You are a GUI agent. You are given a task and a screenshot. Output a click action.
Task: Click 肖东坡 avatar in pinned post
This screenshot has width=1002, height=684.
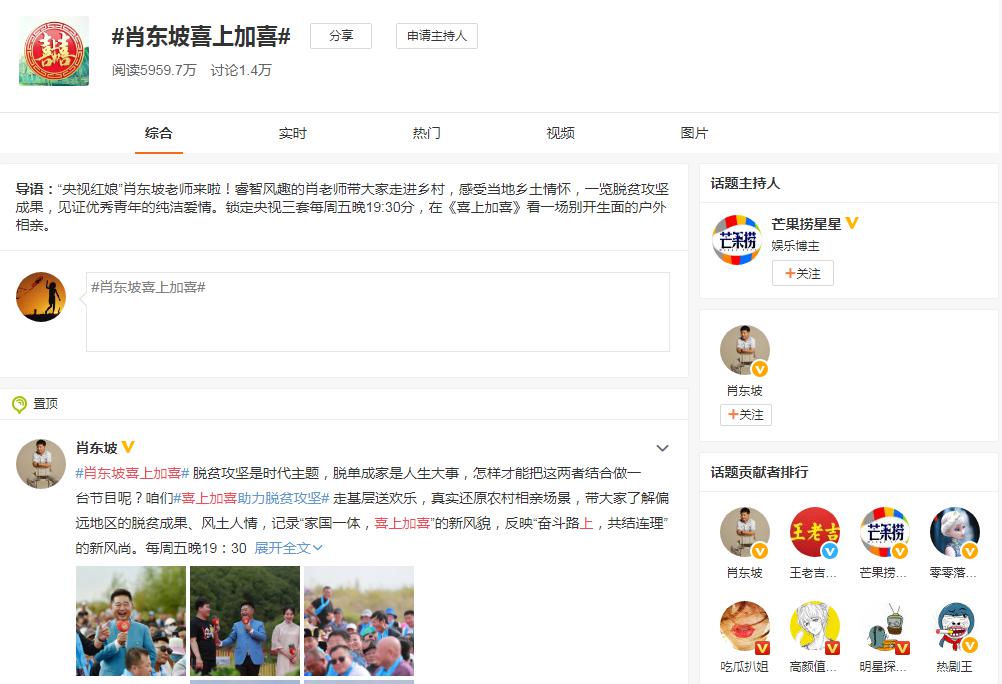(41, 463)
